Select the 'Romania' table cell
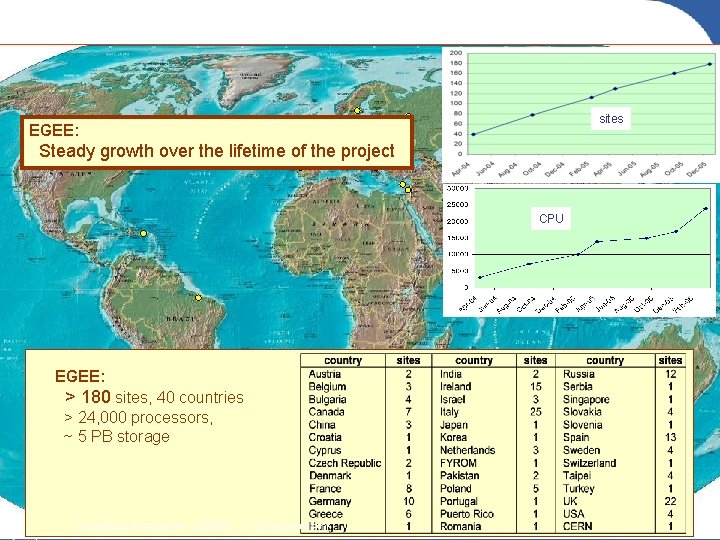This screenshot has width=720, height=540. (460, 526)
